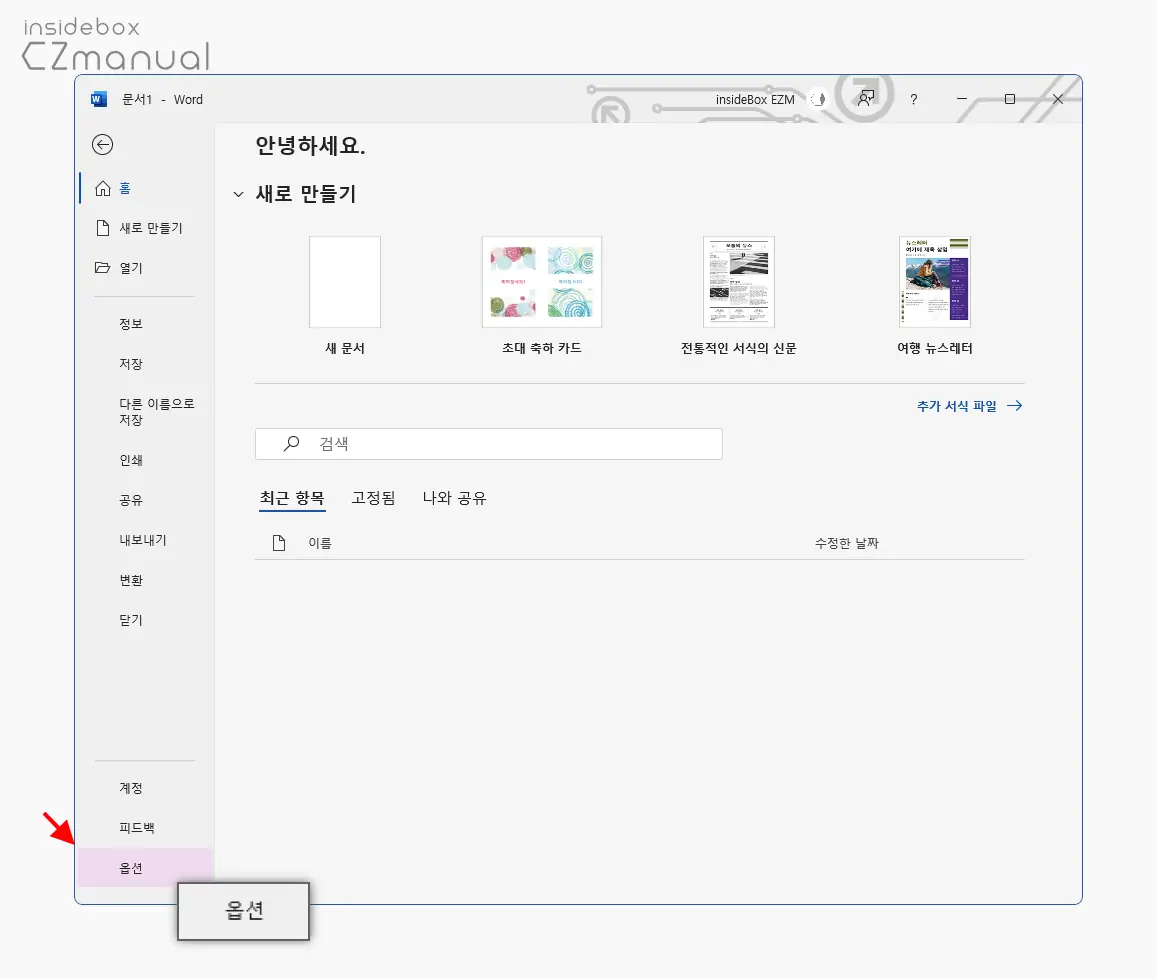Click the back arrow to return to document

coord(103,145)
